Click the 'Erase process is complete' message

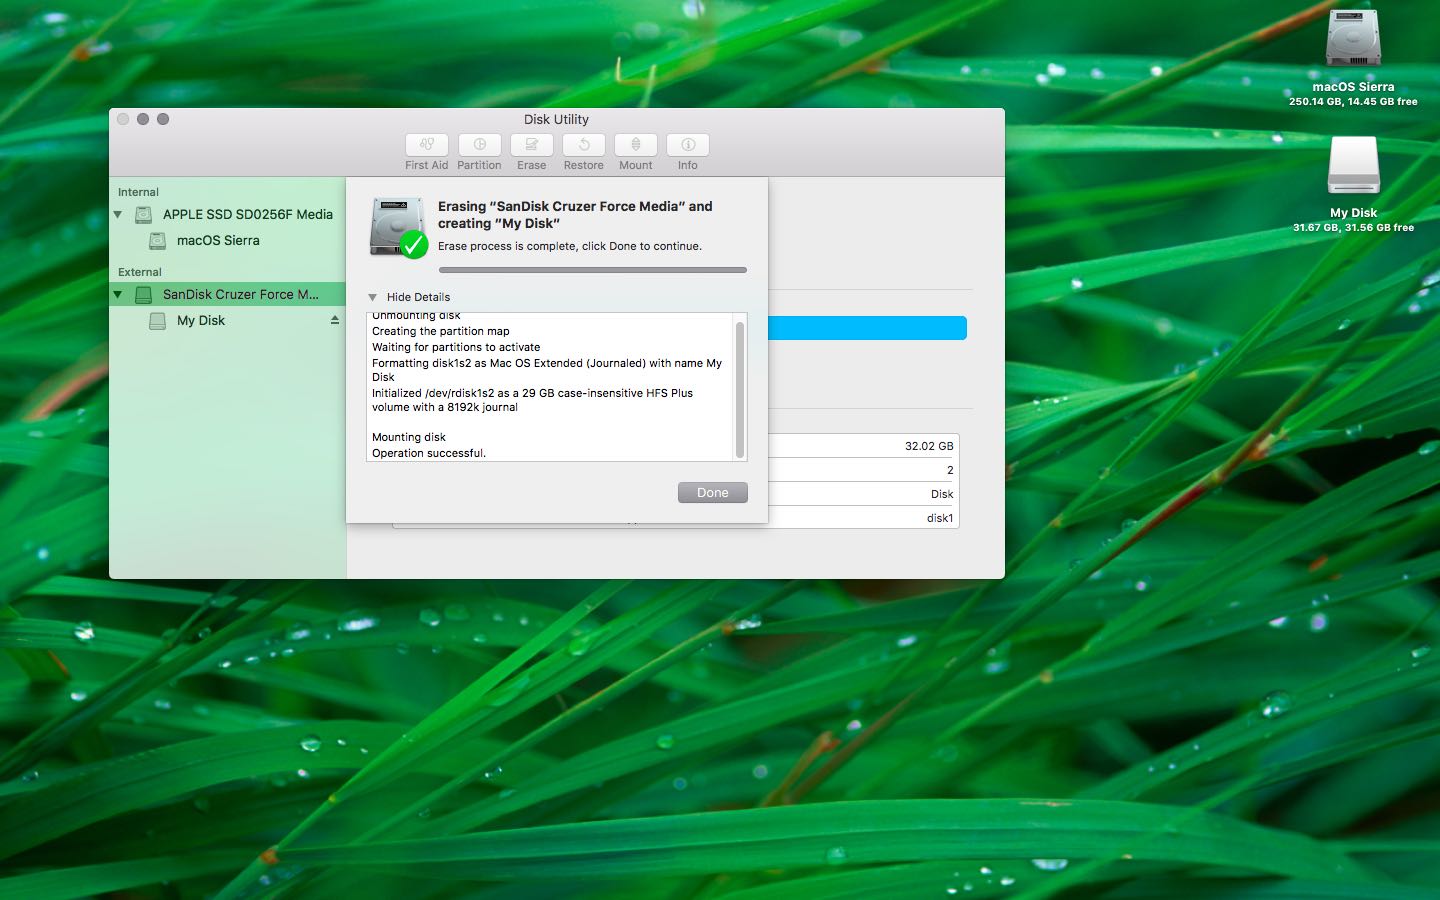[x=570, y=246]
